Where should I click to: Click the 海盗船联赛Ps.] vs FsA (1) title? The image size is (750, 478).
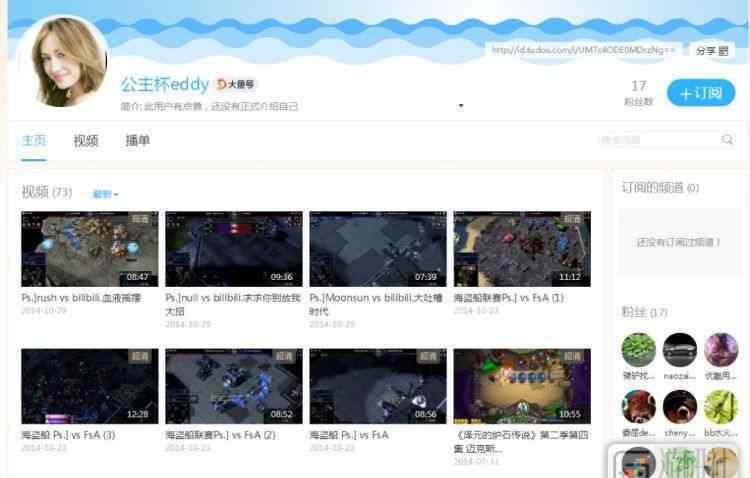[509, 298]
